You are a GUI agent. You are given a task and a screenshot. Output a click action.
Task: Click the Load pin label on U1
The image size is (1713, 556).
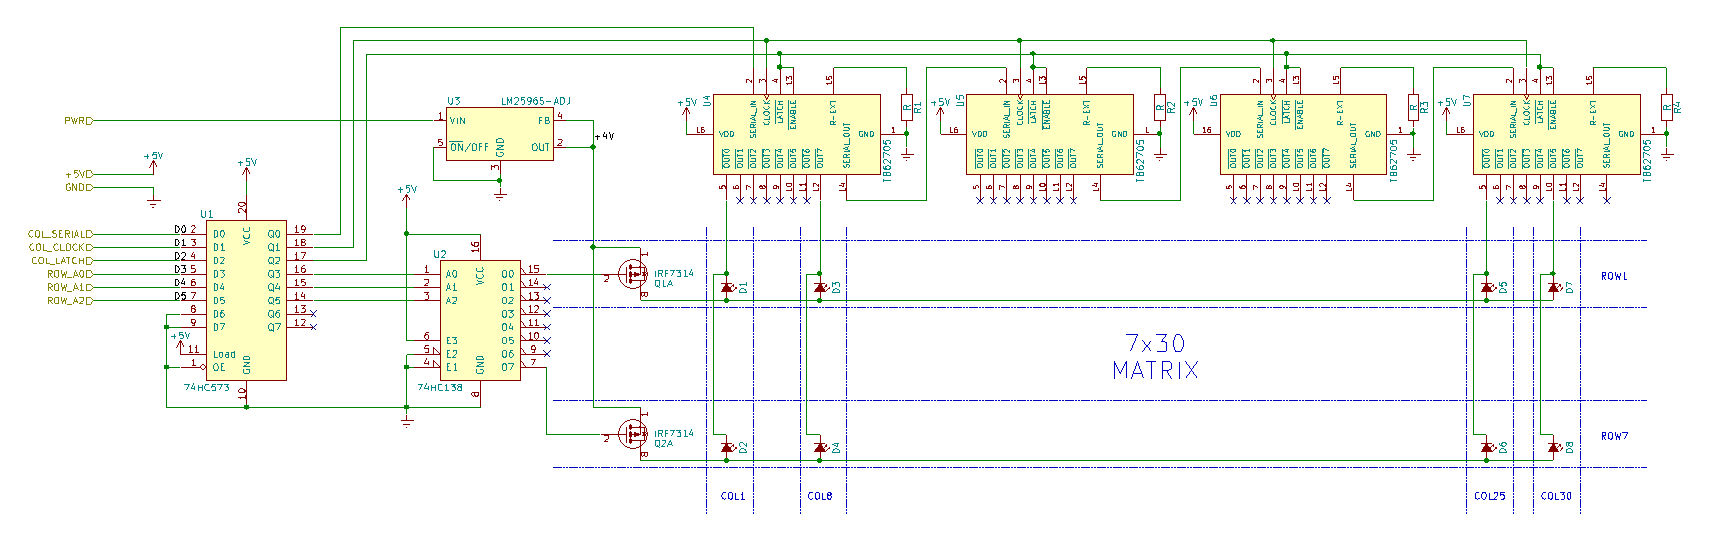pos(224,354)
